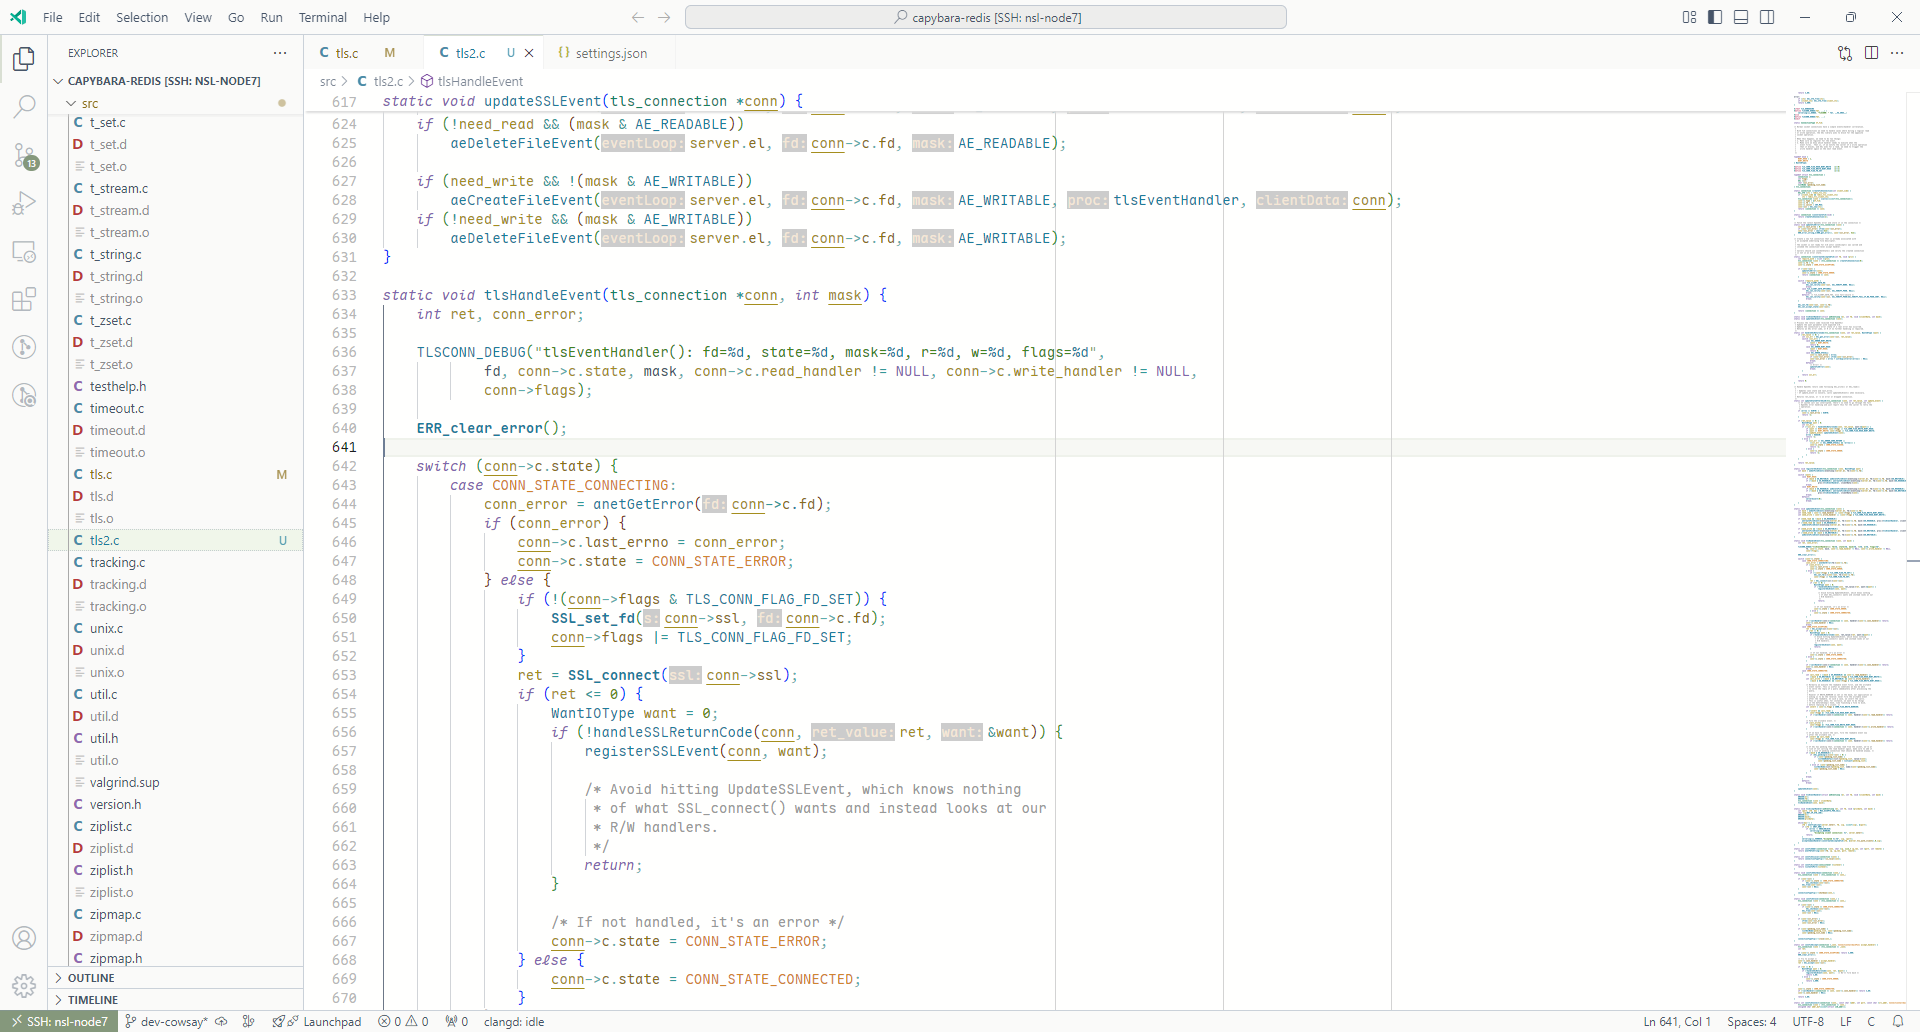1920x1032 pixels.
Task: Open Source Control view with 13 changes
Action: click(24, 155)
